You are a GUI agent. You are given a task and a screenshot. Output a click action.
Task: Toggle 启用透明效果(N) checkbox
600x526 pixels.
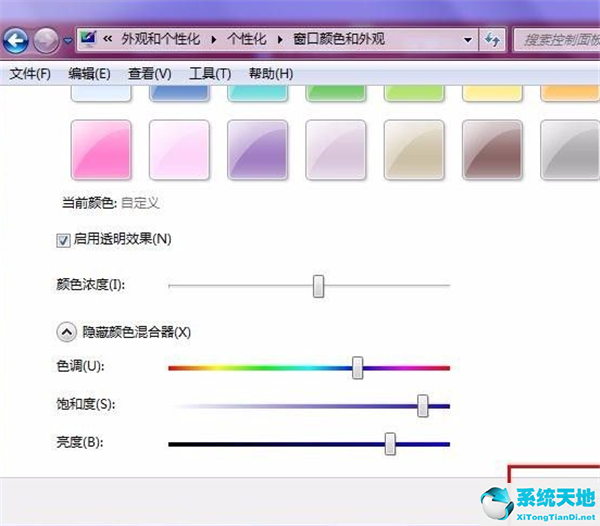63,241
